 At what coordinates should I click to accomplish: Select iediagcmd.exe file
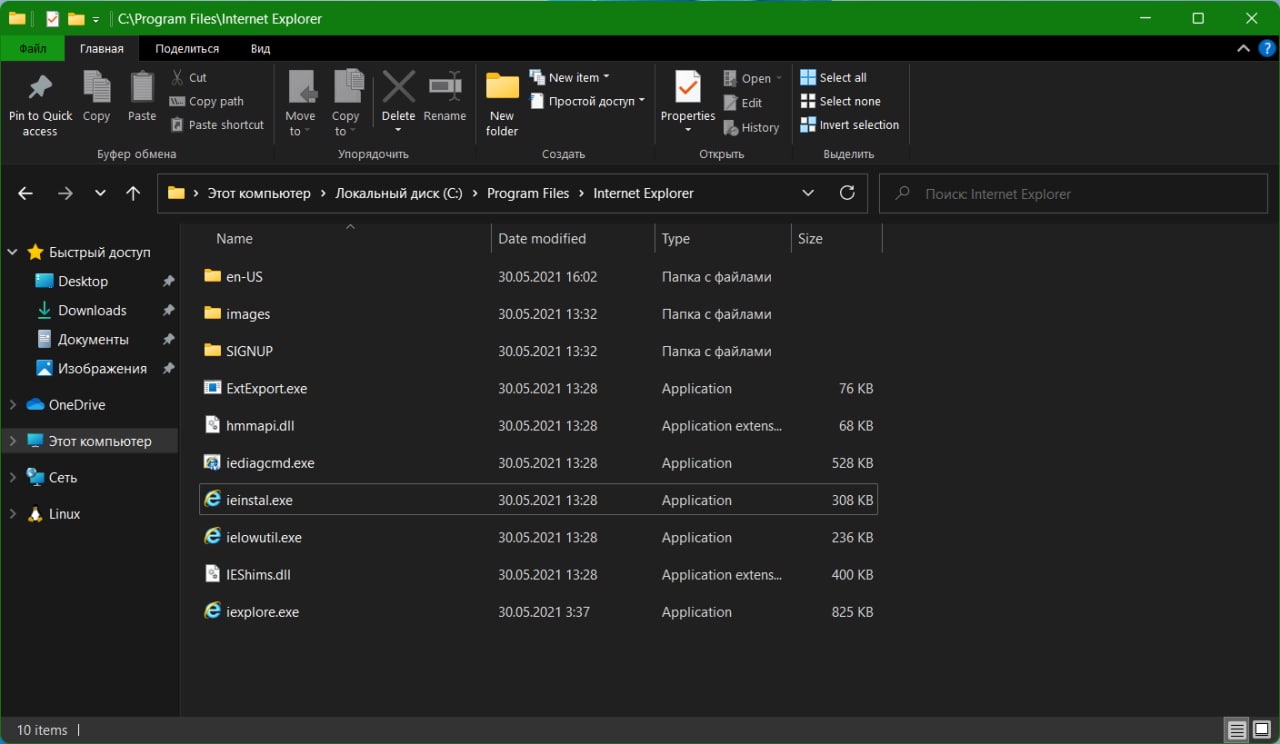pyautogui.click(x=538, y=463)
